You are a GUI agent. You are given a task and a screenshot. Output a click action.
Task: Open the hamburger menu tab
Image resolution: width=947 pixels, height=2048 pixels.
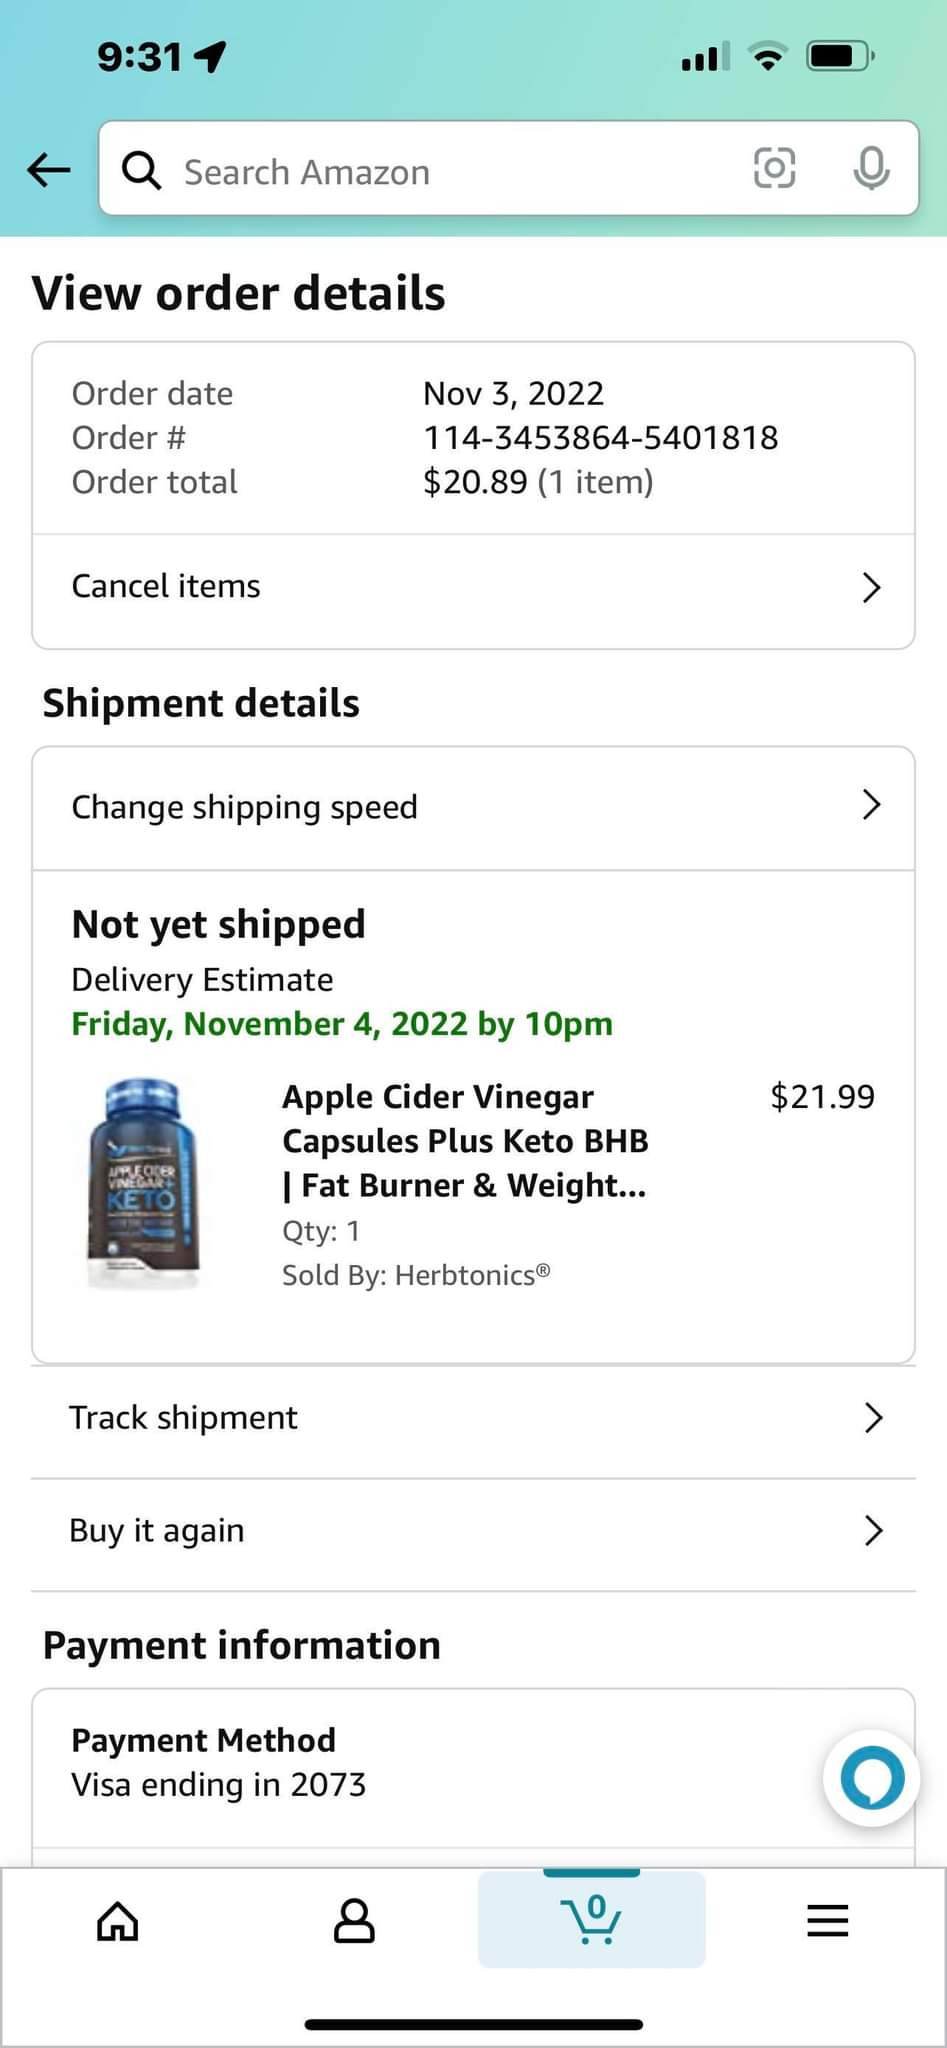[828, 1920]
